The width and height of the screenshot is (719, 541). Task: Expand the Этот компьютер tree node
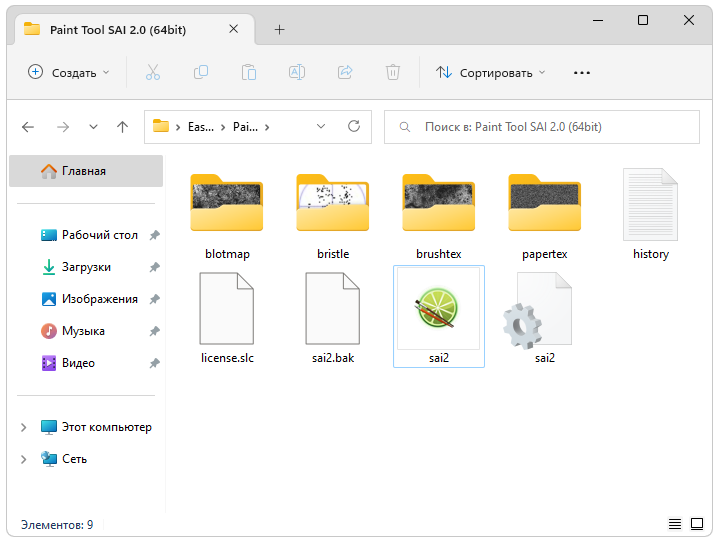click(23, 427)
